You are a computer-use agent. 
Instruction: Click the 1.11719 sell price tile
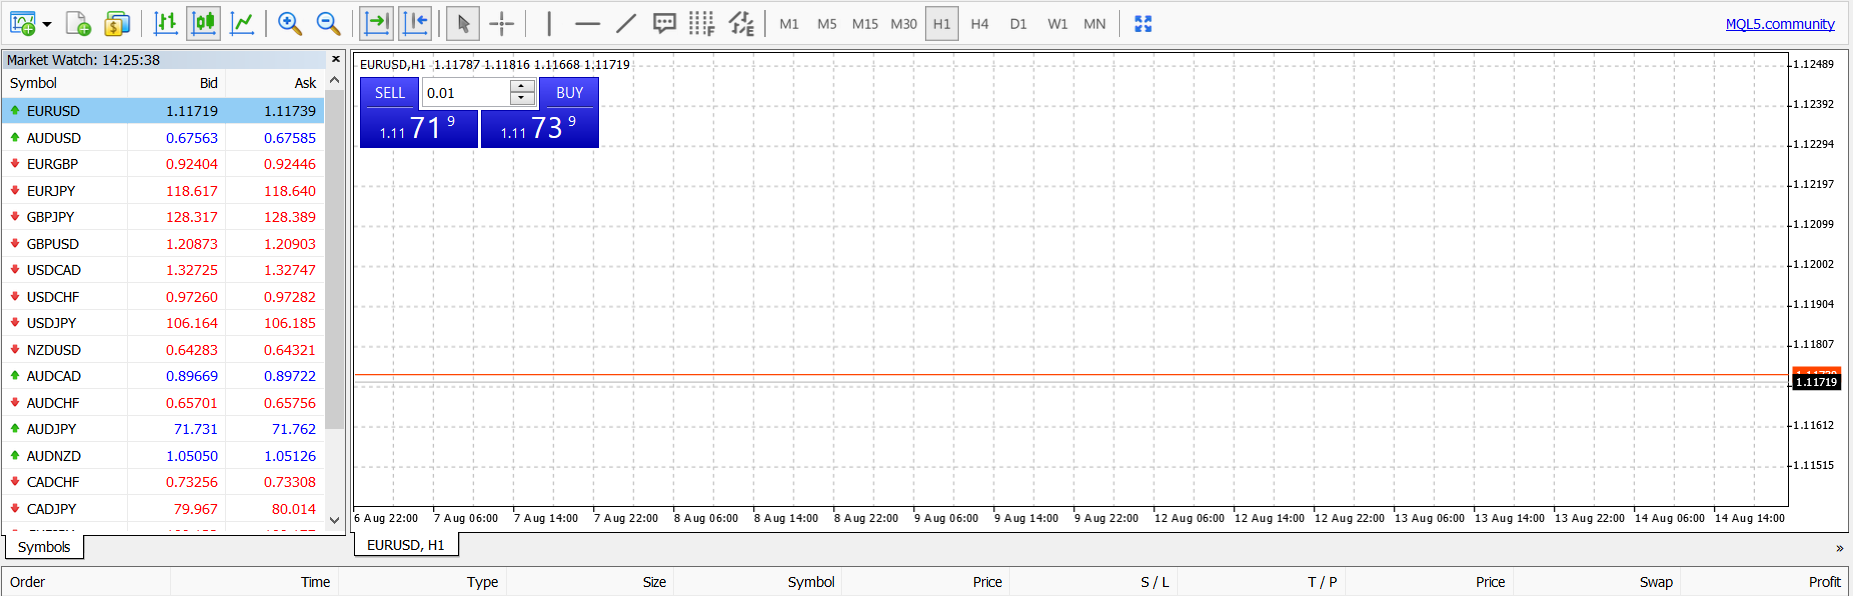pos(419,129)
